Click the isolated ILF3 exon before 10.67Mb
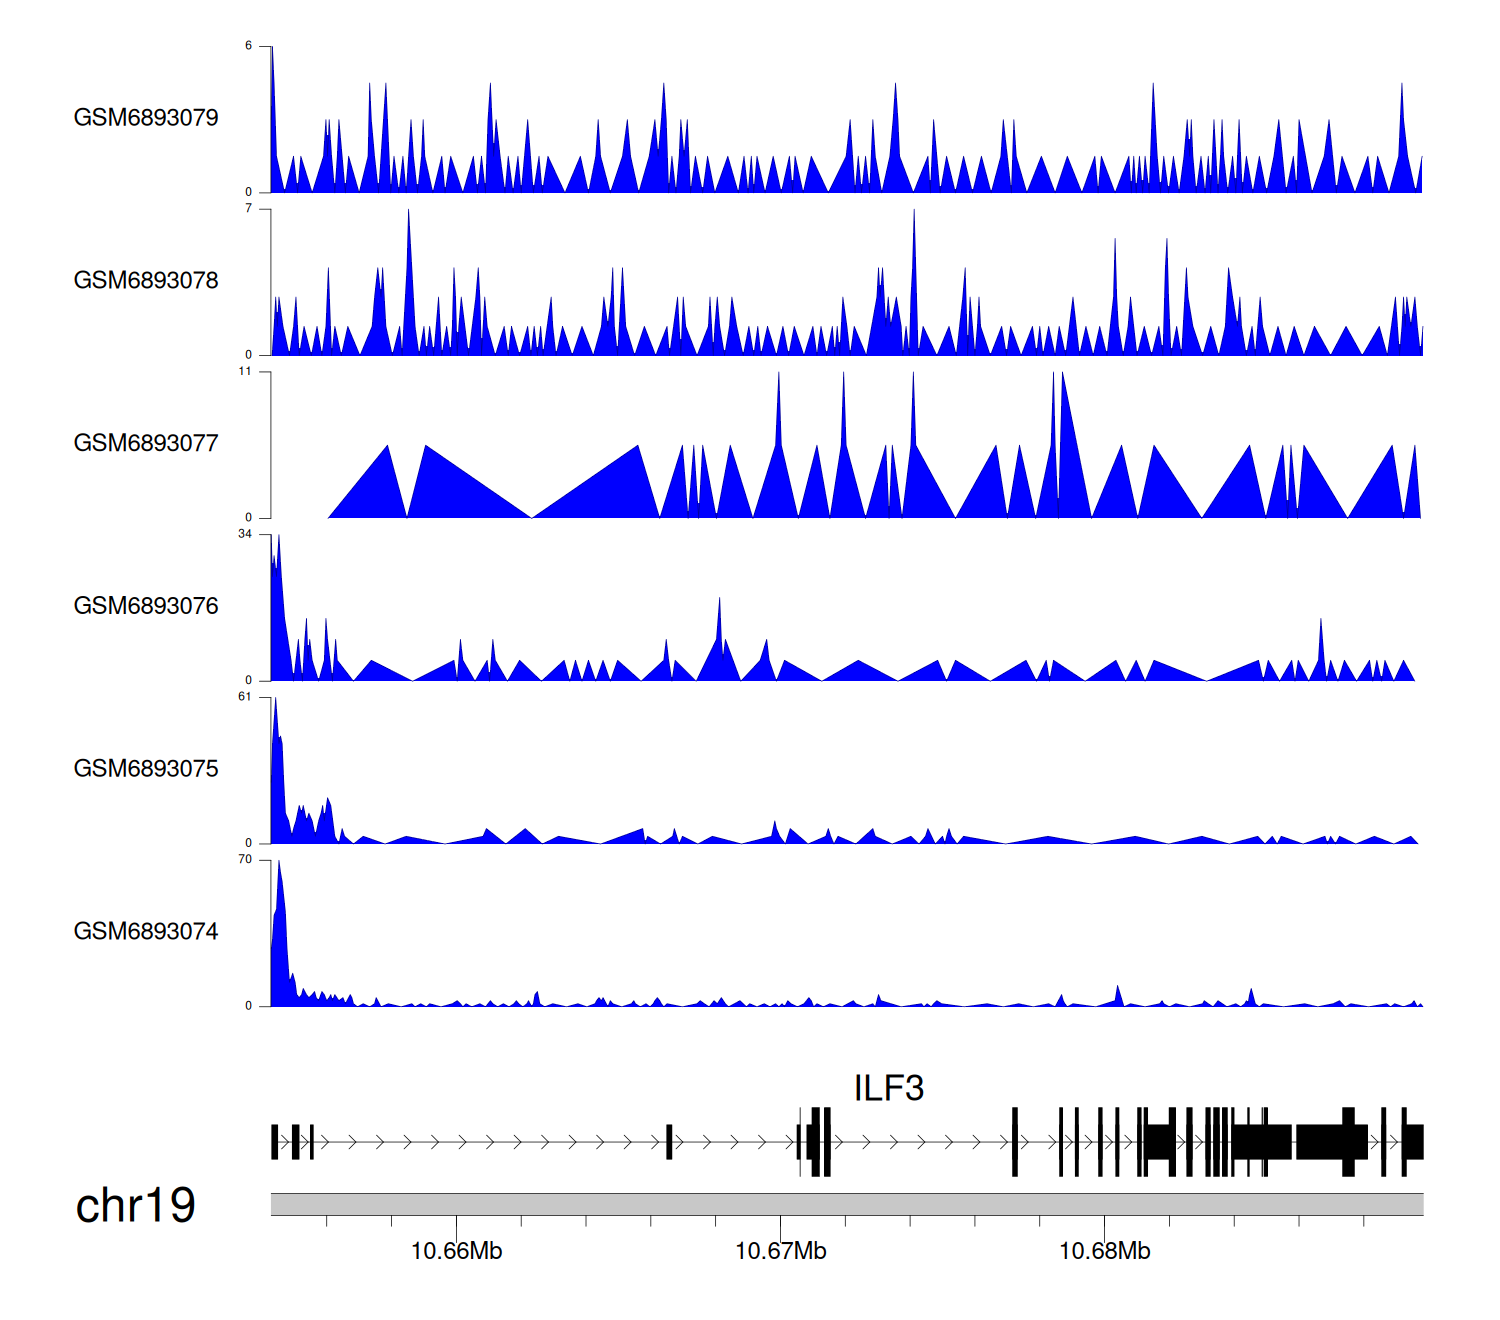Image resolution: width=1500 pixels, height=1320 pixels. 669,1142
